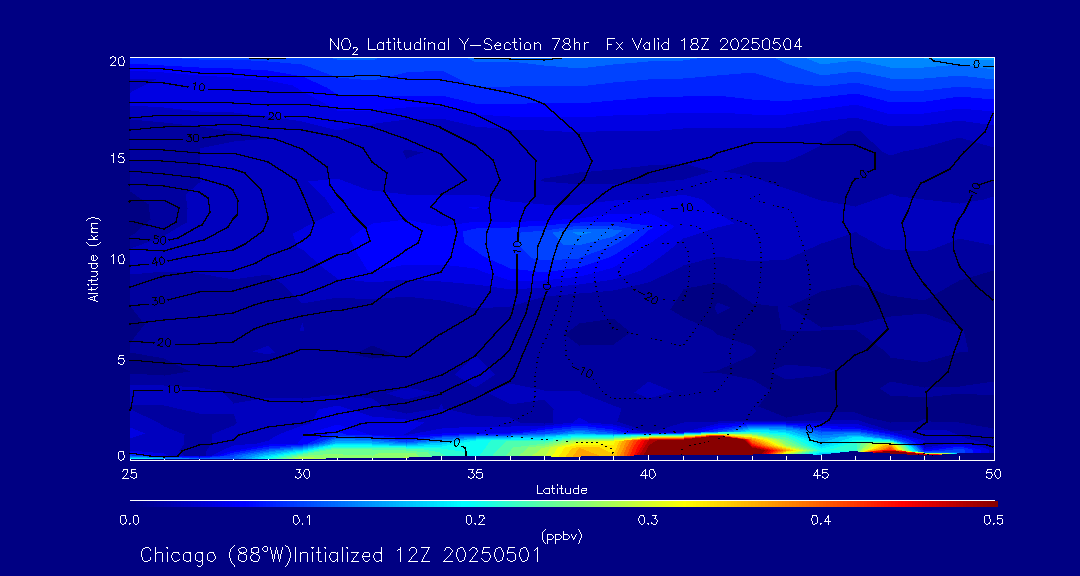Click the contour label 50
This screenshot has width=1080, height=576.
pos(159,240)
